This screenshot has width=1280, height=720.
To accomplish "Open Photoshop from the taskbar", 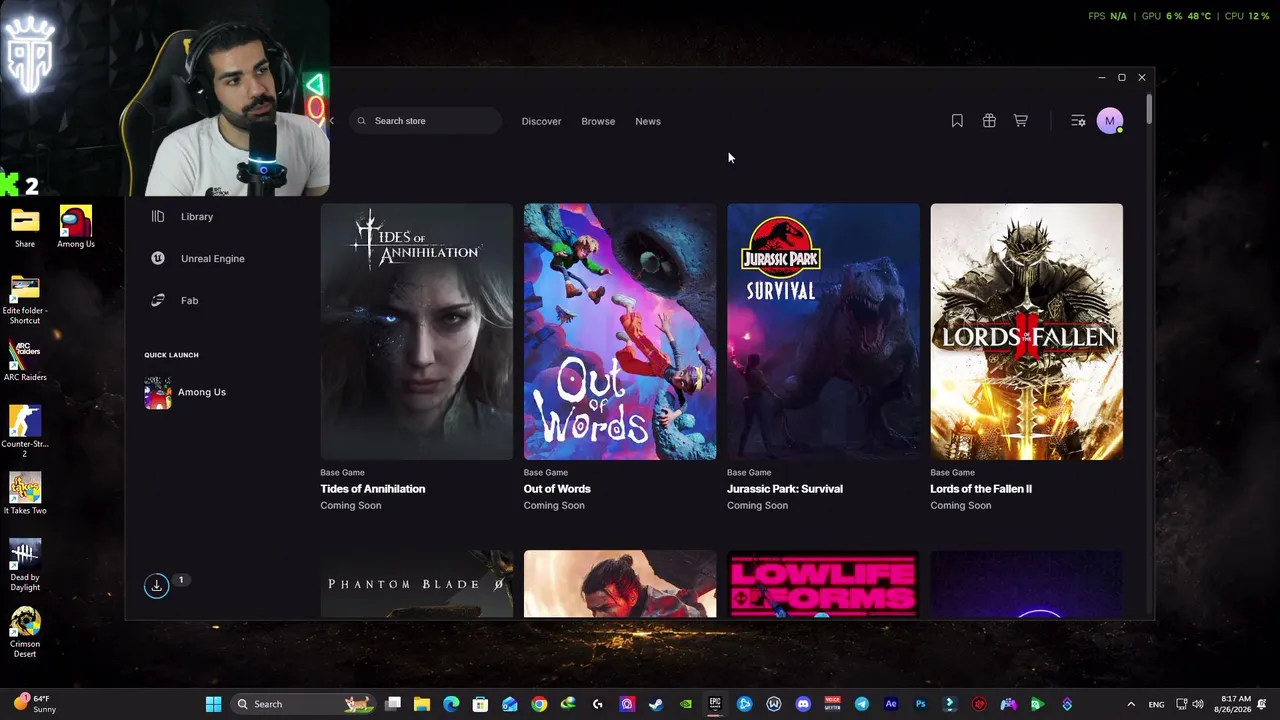I will pyautogui.click(x=921, y=704).
